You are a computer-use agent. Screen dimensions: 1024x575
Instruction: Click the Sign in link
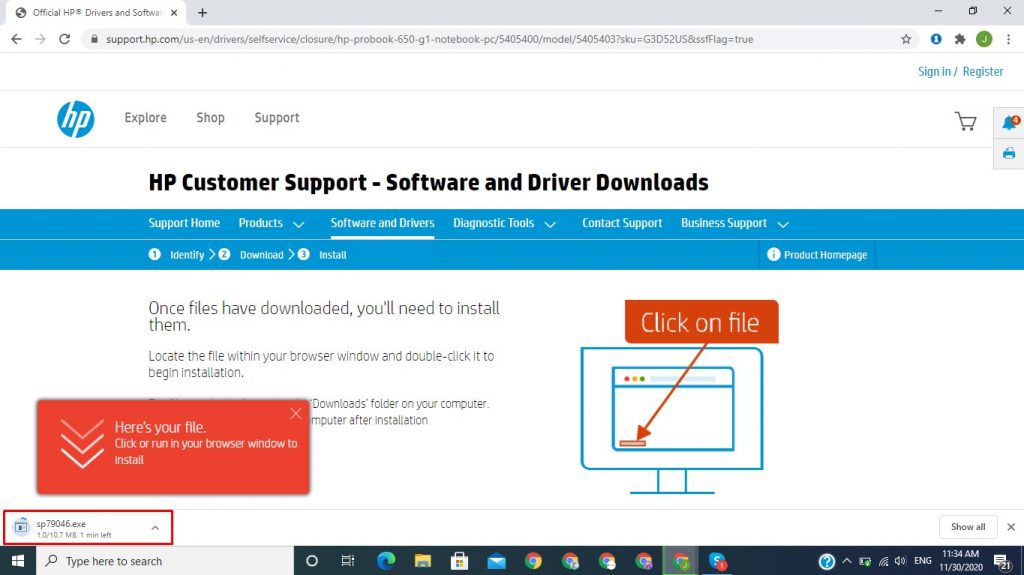pos(934,72)
